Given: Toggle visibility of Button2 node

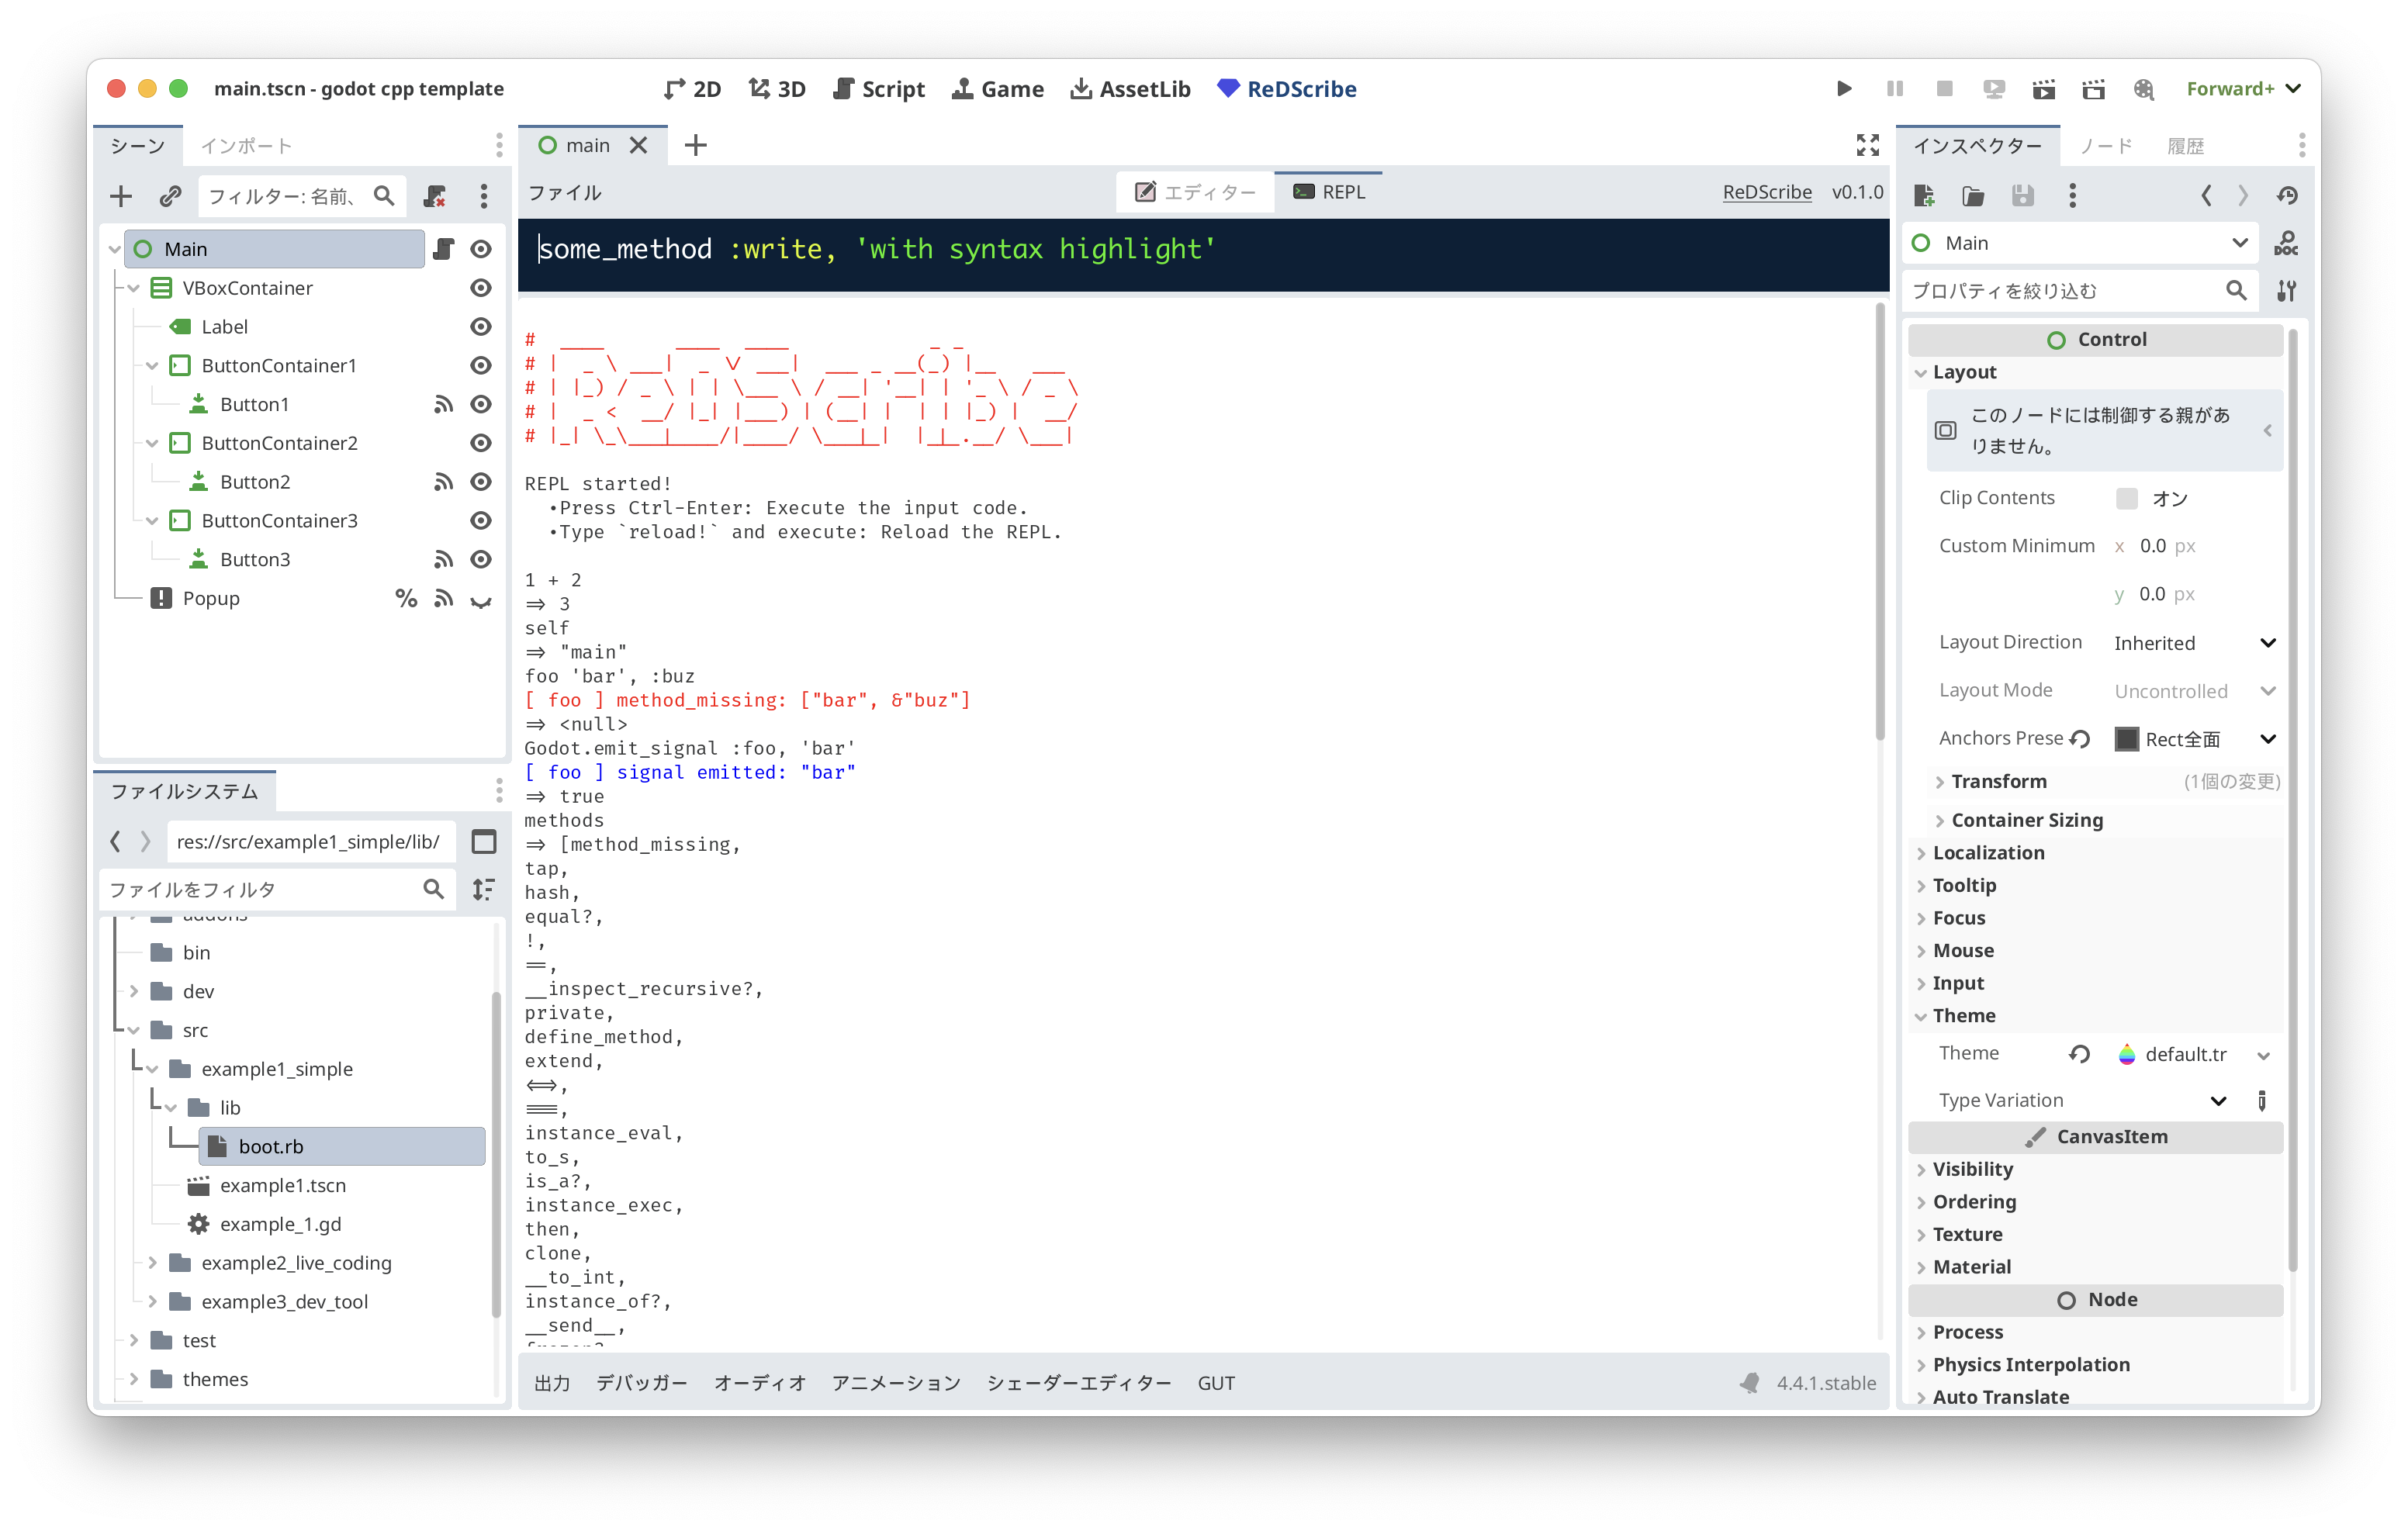Looking at the screenshot, I should coord(481,482).
